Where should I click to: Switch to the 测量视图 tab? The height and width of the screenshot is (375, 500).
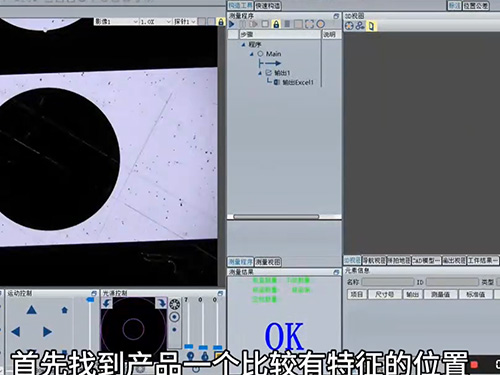[268, 262]
